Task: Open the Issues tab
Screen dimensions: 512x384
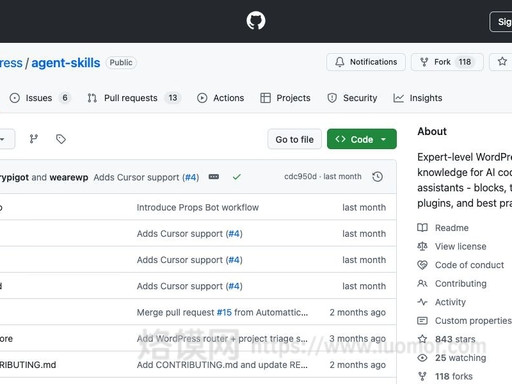Action: (x=40, y=98)
